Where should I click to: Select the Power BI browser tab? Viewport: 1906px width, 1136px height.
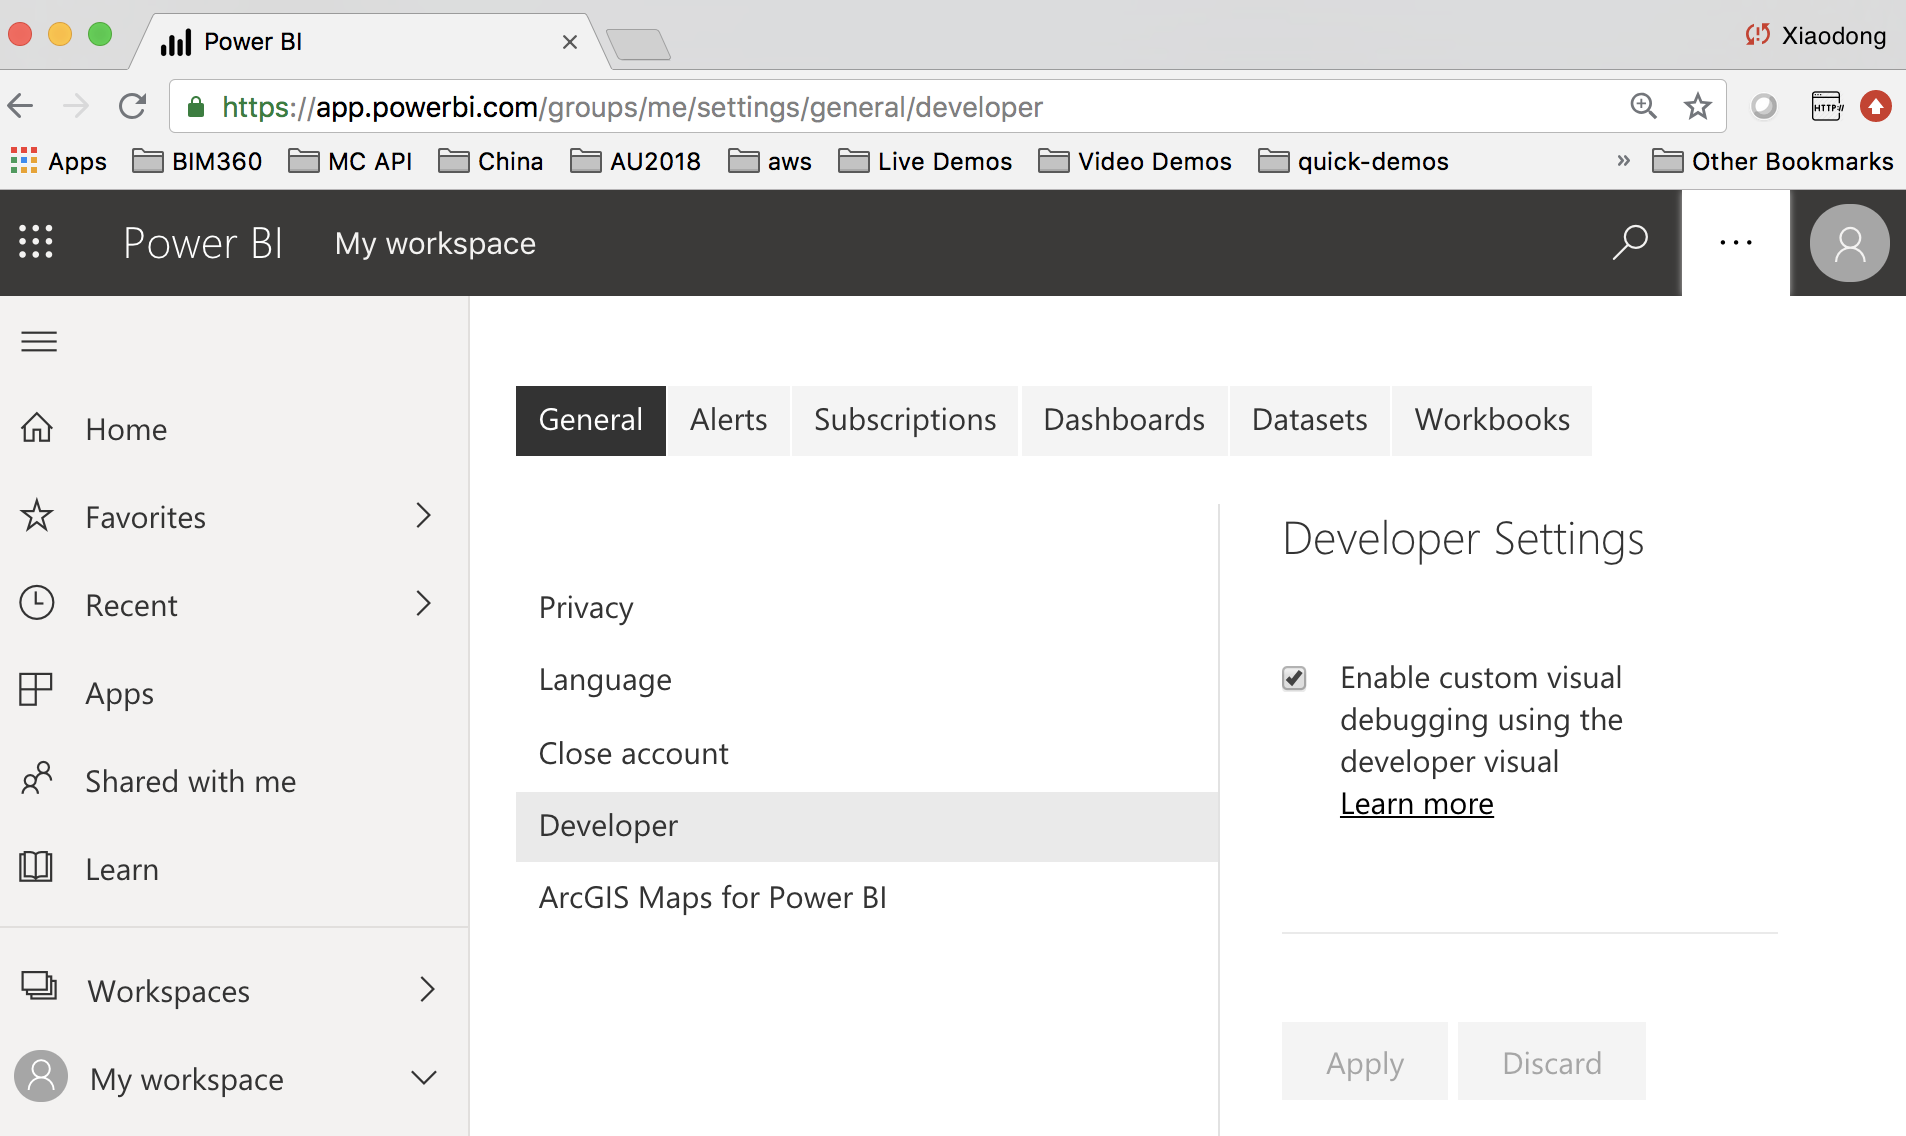tap(368, 42)
